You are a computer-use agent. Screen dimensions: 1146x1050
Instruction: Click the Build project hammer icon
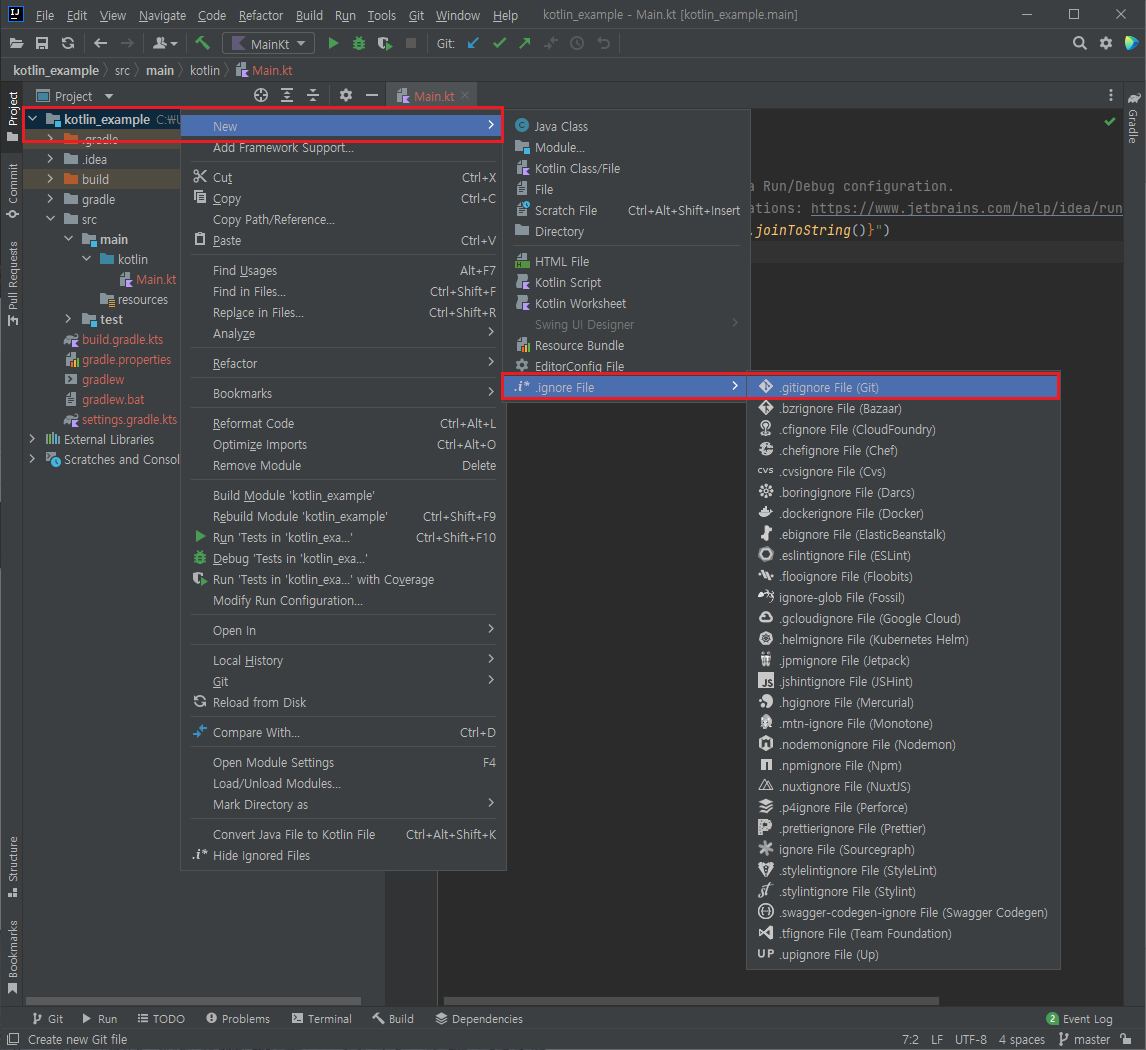202,43
